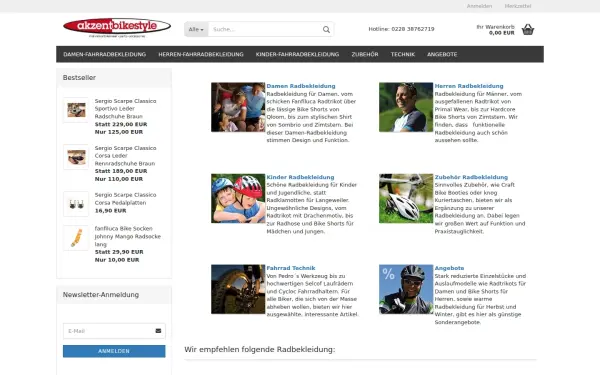This screenshot has height=375, width=600.
Task: Open the Fahrrad Technik heading link
Action: [291, 268]
